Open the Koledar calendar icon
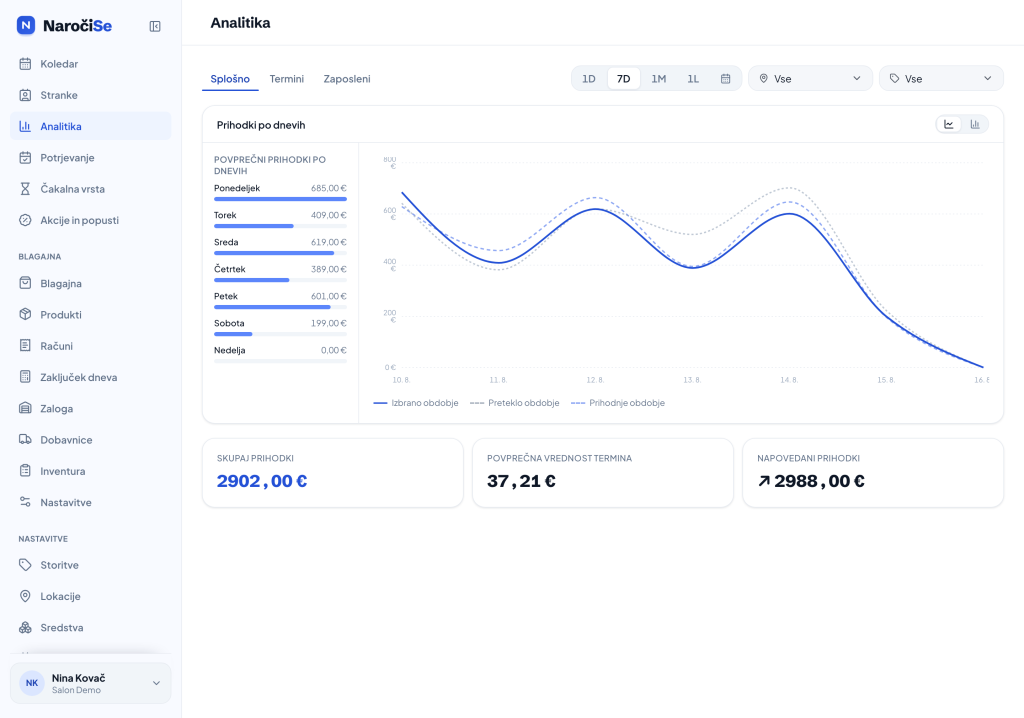The width and height of the screenshot is (1024, 718). [x=25, y=64]
